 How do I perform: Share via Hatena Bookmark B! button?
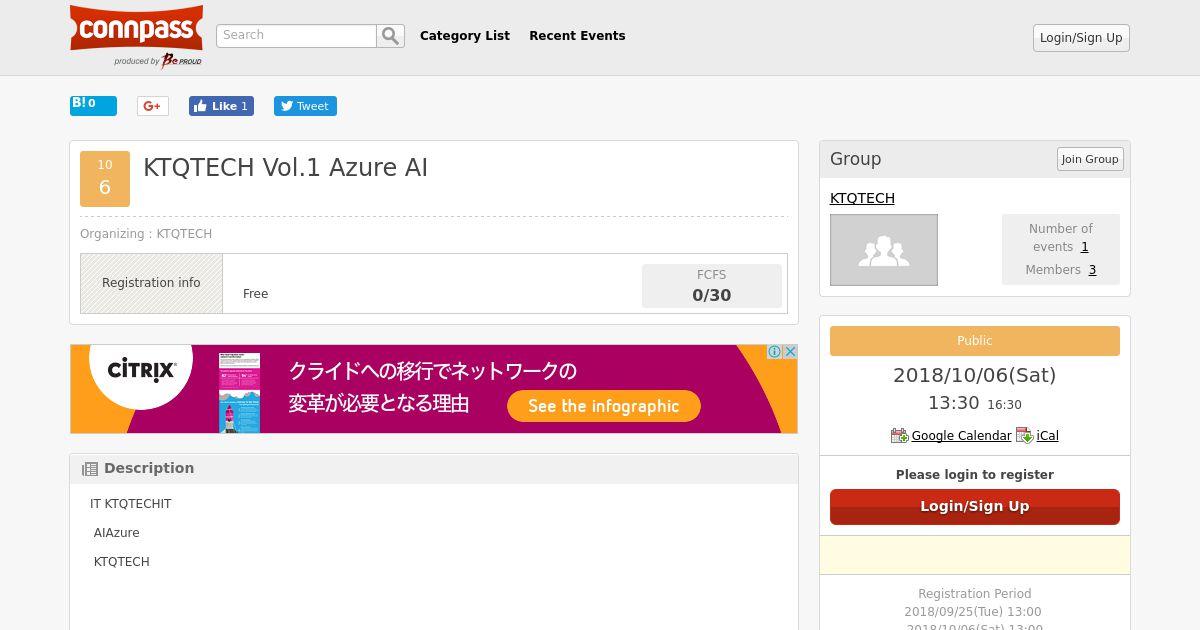click(93, 105)
